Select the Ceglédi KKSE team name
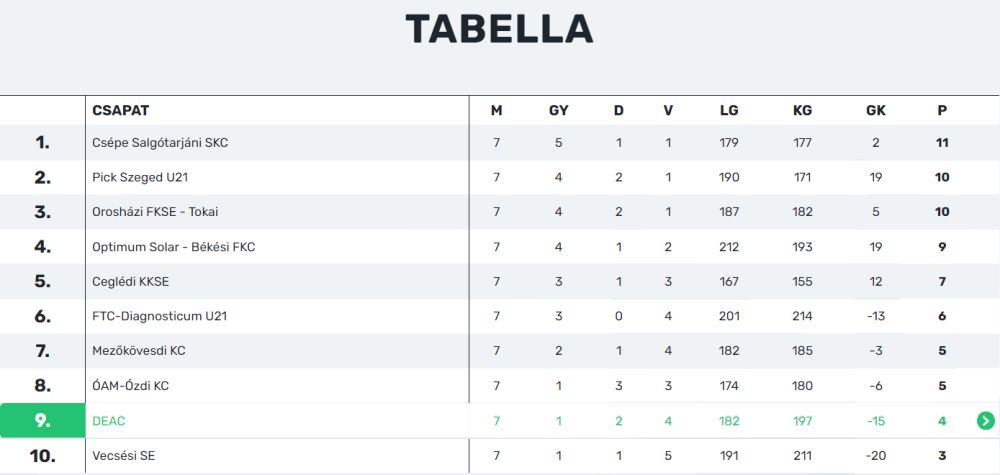This screenshot has width=1000, height=475. pyautogui.click(x=134, y=282)
